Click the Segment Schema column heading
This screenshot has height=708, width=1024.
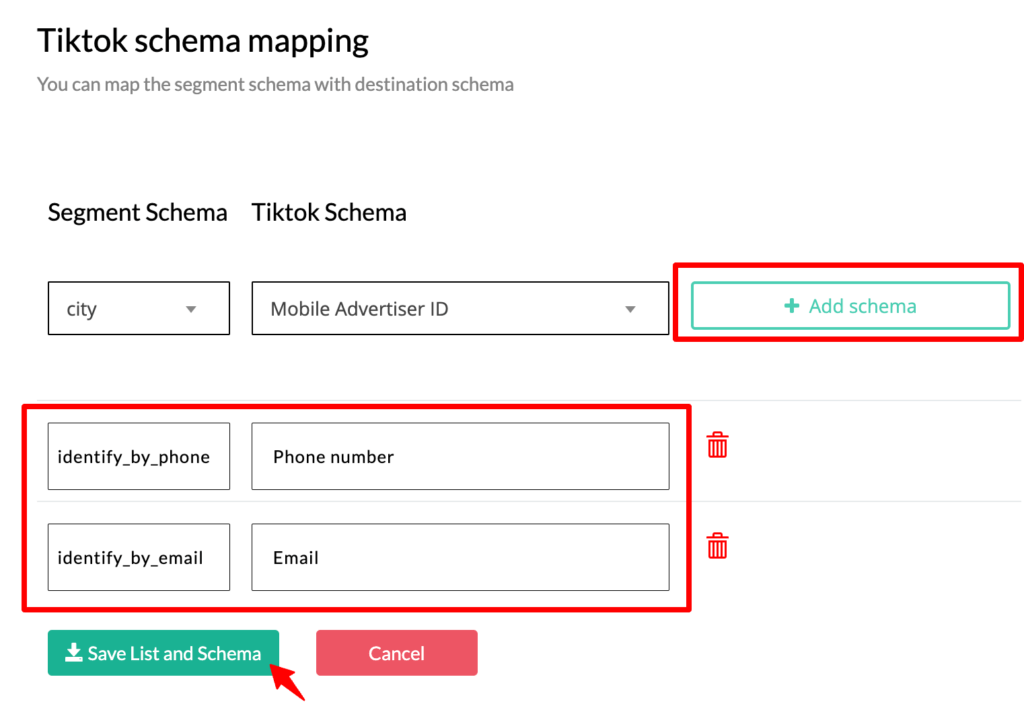(x=137, y=212)
